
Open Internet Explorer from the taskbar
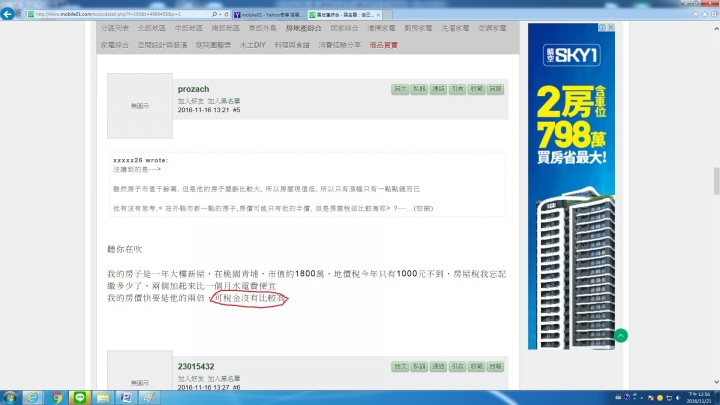[32, 398]
